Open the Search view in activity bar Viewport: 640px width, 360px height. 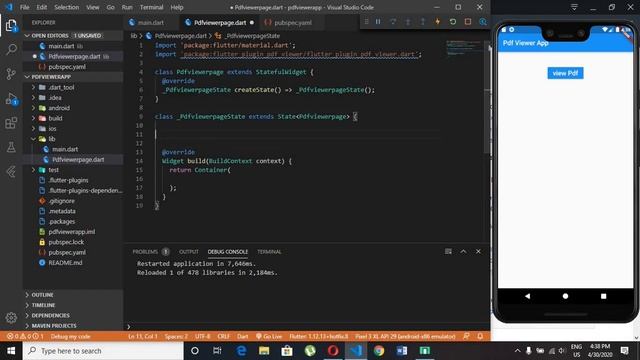(x=11, y=50)
